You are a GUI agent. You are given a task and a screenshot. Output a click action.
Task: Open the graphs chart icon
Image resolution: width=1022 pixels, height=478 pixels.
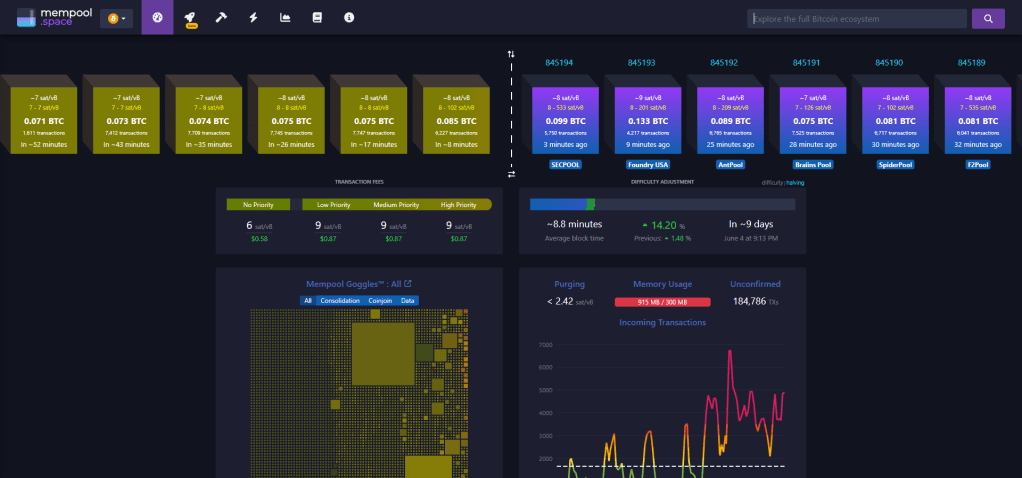tap(285, 17)
